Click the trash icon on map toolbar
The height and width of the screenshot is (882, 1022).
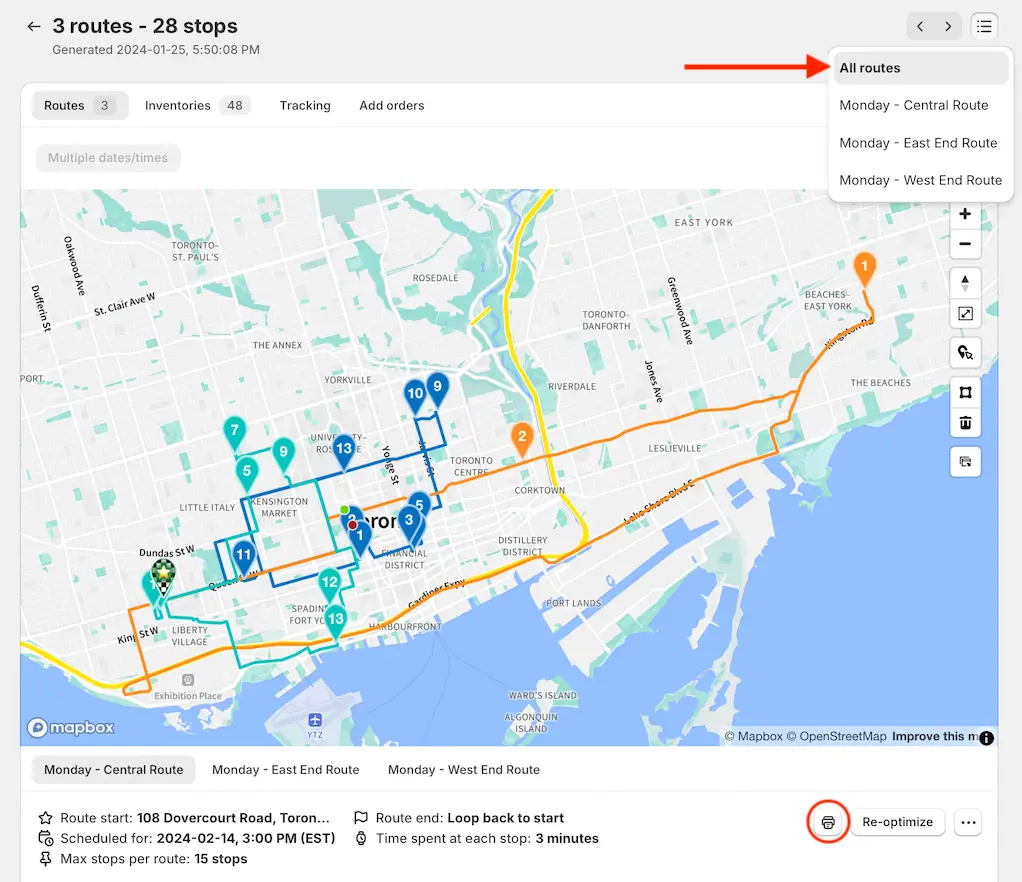point(965,422)
